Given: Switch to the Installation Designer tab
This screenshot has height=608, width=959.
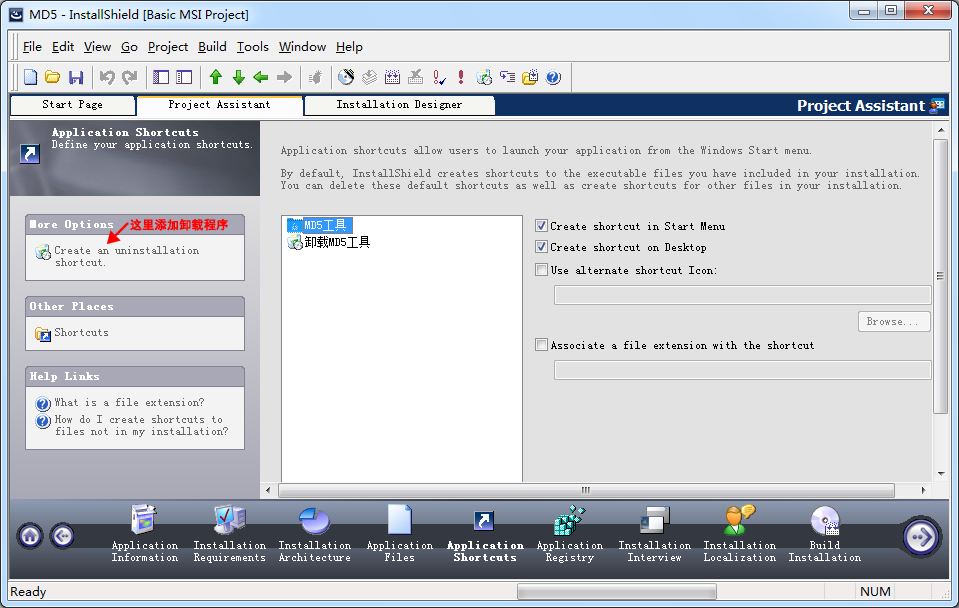Looking at the screenshot, I should point(399,105).
